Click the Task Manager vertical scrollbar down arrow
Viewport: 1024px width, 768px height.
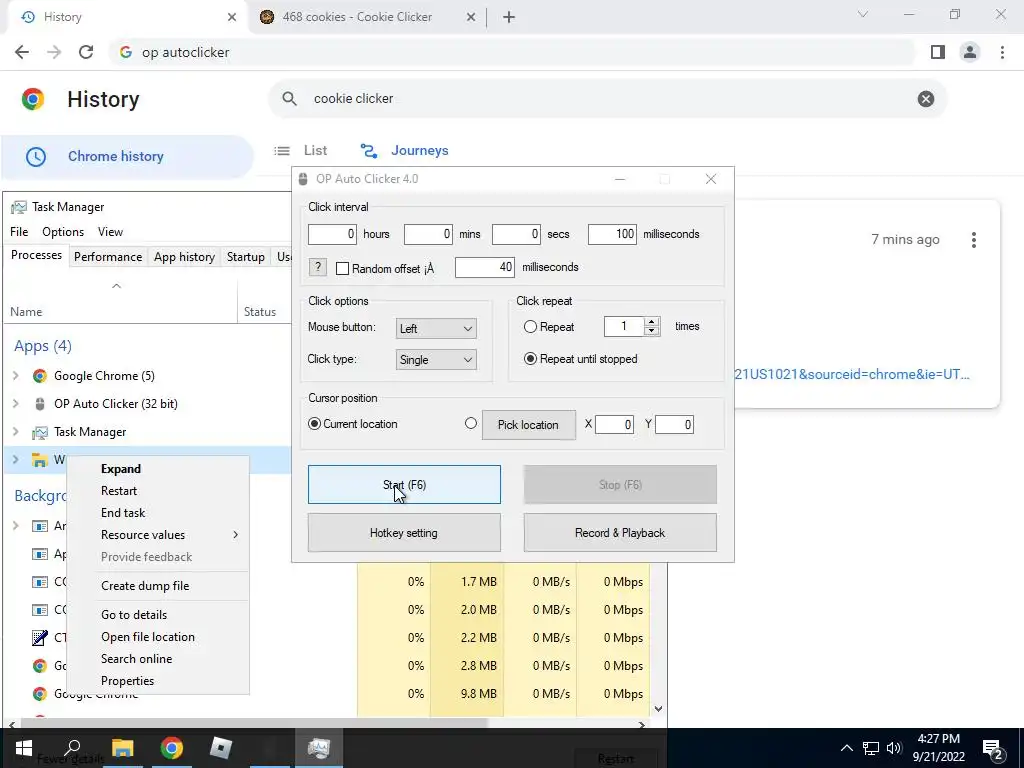click(658, 709)
